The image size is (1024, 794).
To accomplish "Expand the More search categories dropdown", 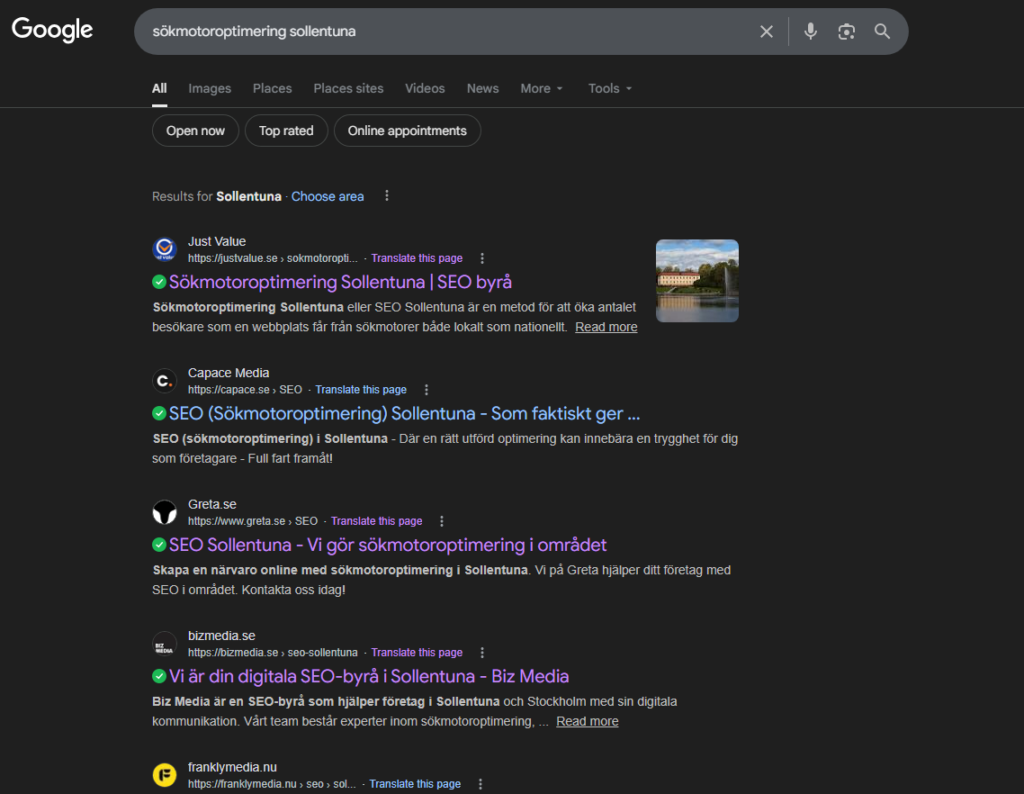I will (x=541, y=88).
